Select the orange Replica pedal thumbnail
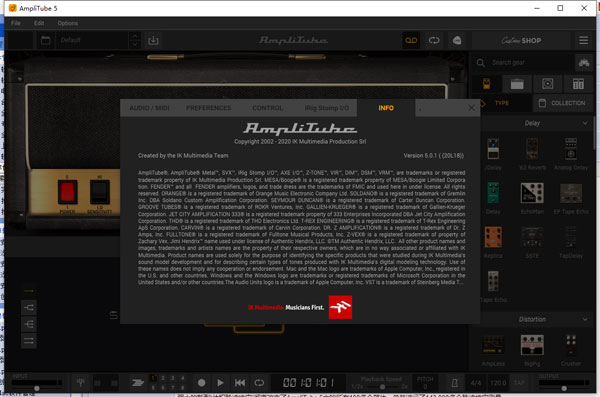Viewport: 600px width, 397px height. [x=493, y=237]
